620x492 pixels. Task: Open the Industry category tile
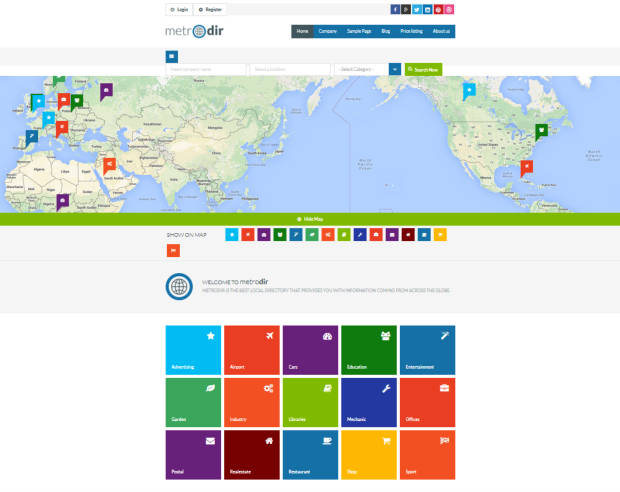(x=252, y=402)
